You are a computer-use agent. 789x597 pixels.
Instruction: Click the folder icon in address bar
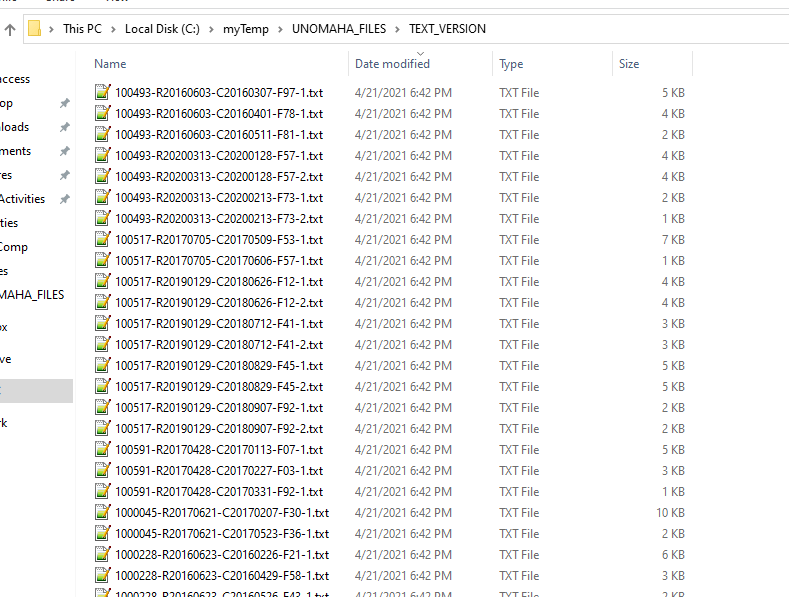pos(34,28)
